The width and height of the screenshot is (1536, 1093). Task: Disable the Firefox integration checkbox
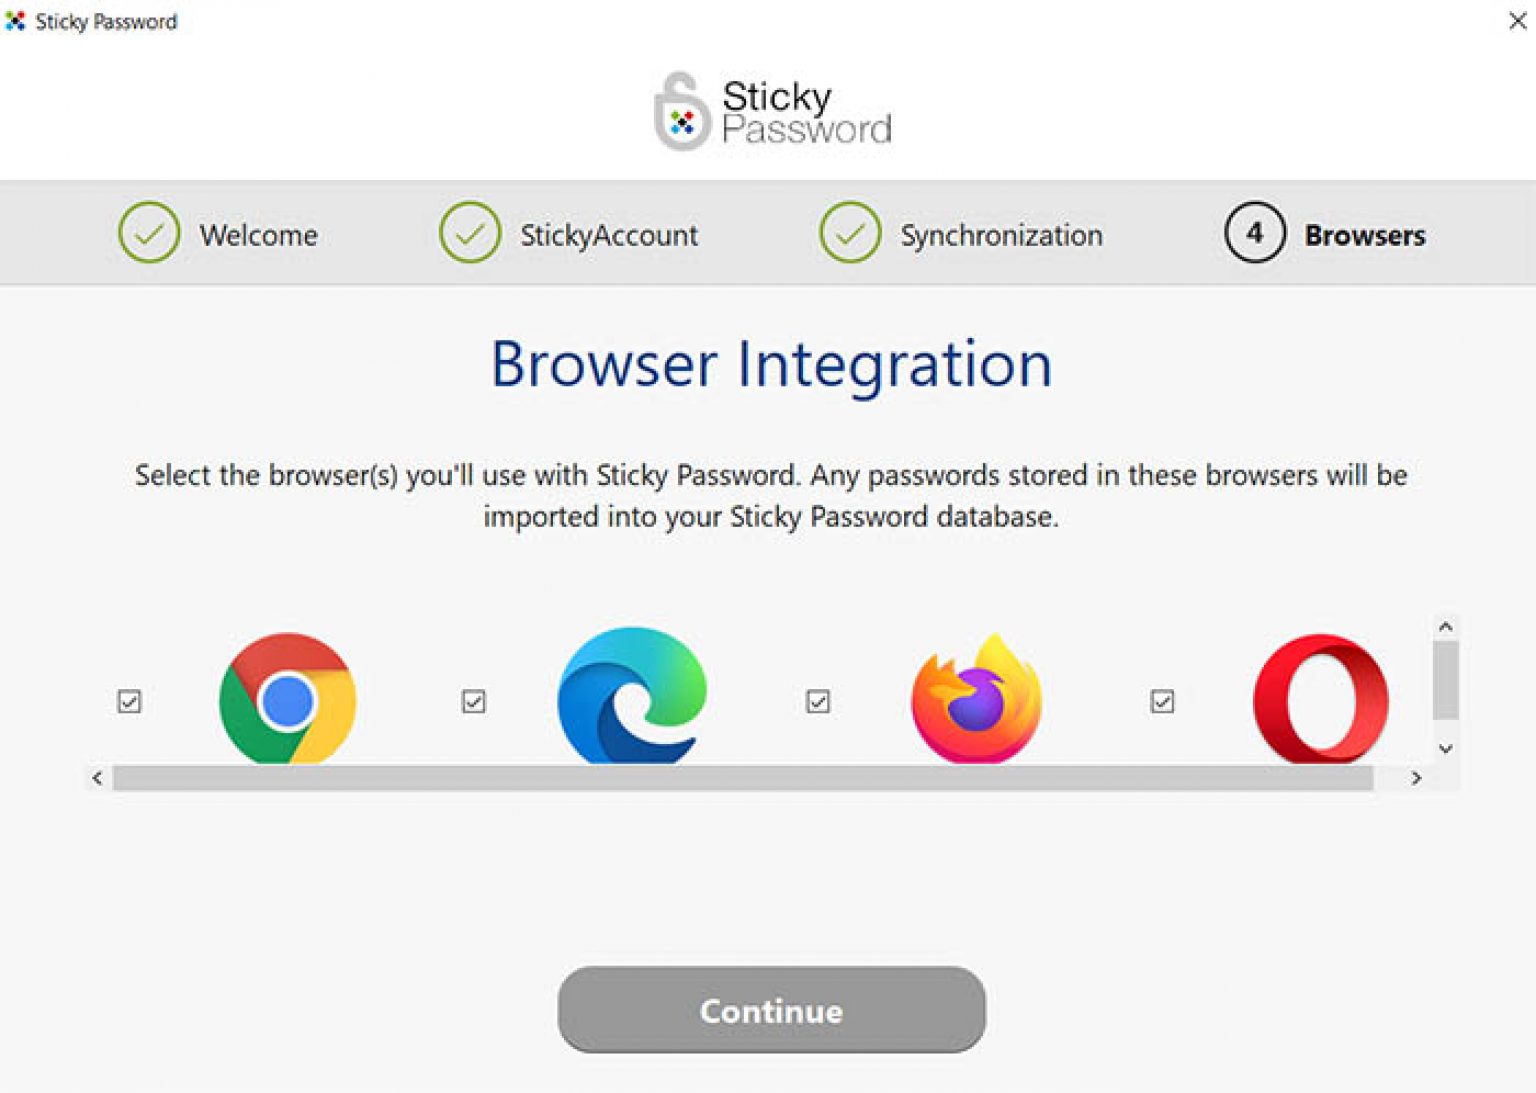coord(817,702)
